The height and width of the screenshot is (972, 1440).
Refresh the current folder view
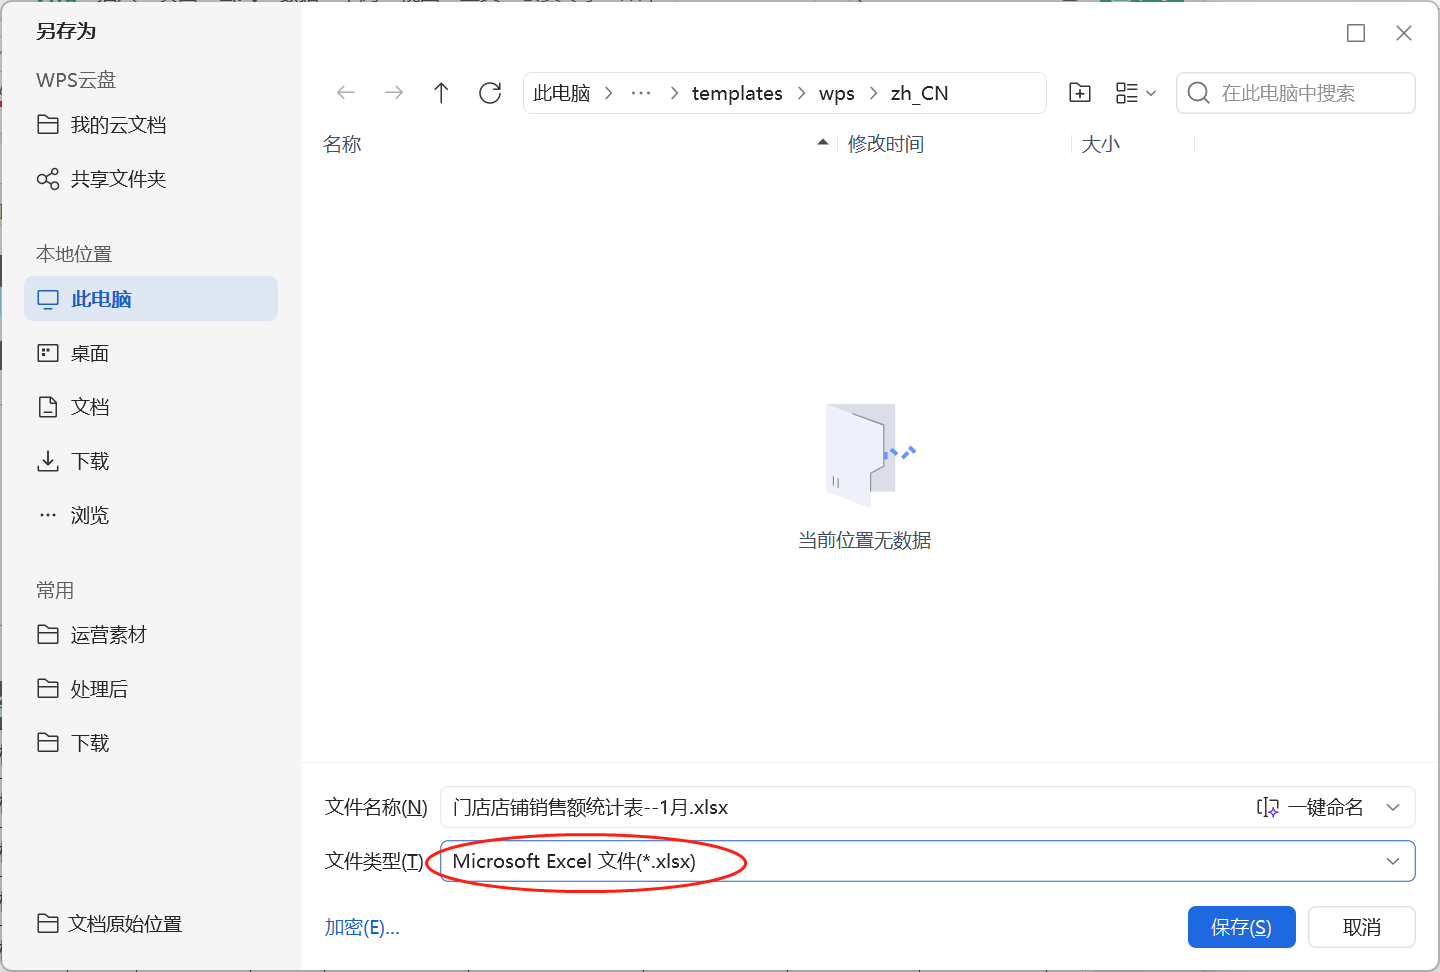[489, 92]
